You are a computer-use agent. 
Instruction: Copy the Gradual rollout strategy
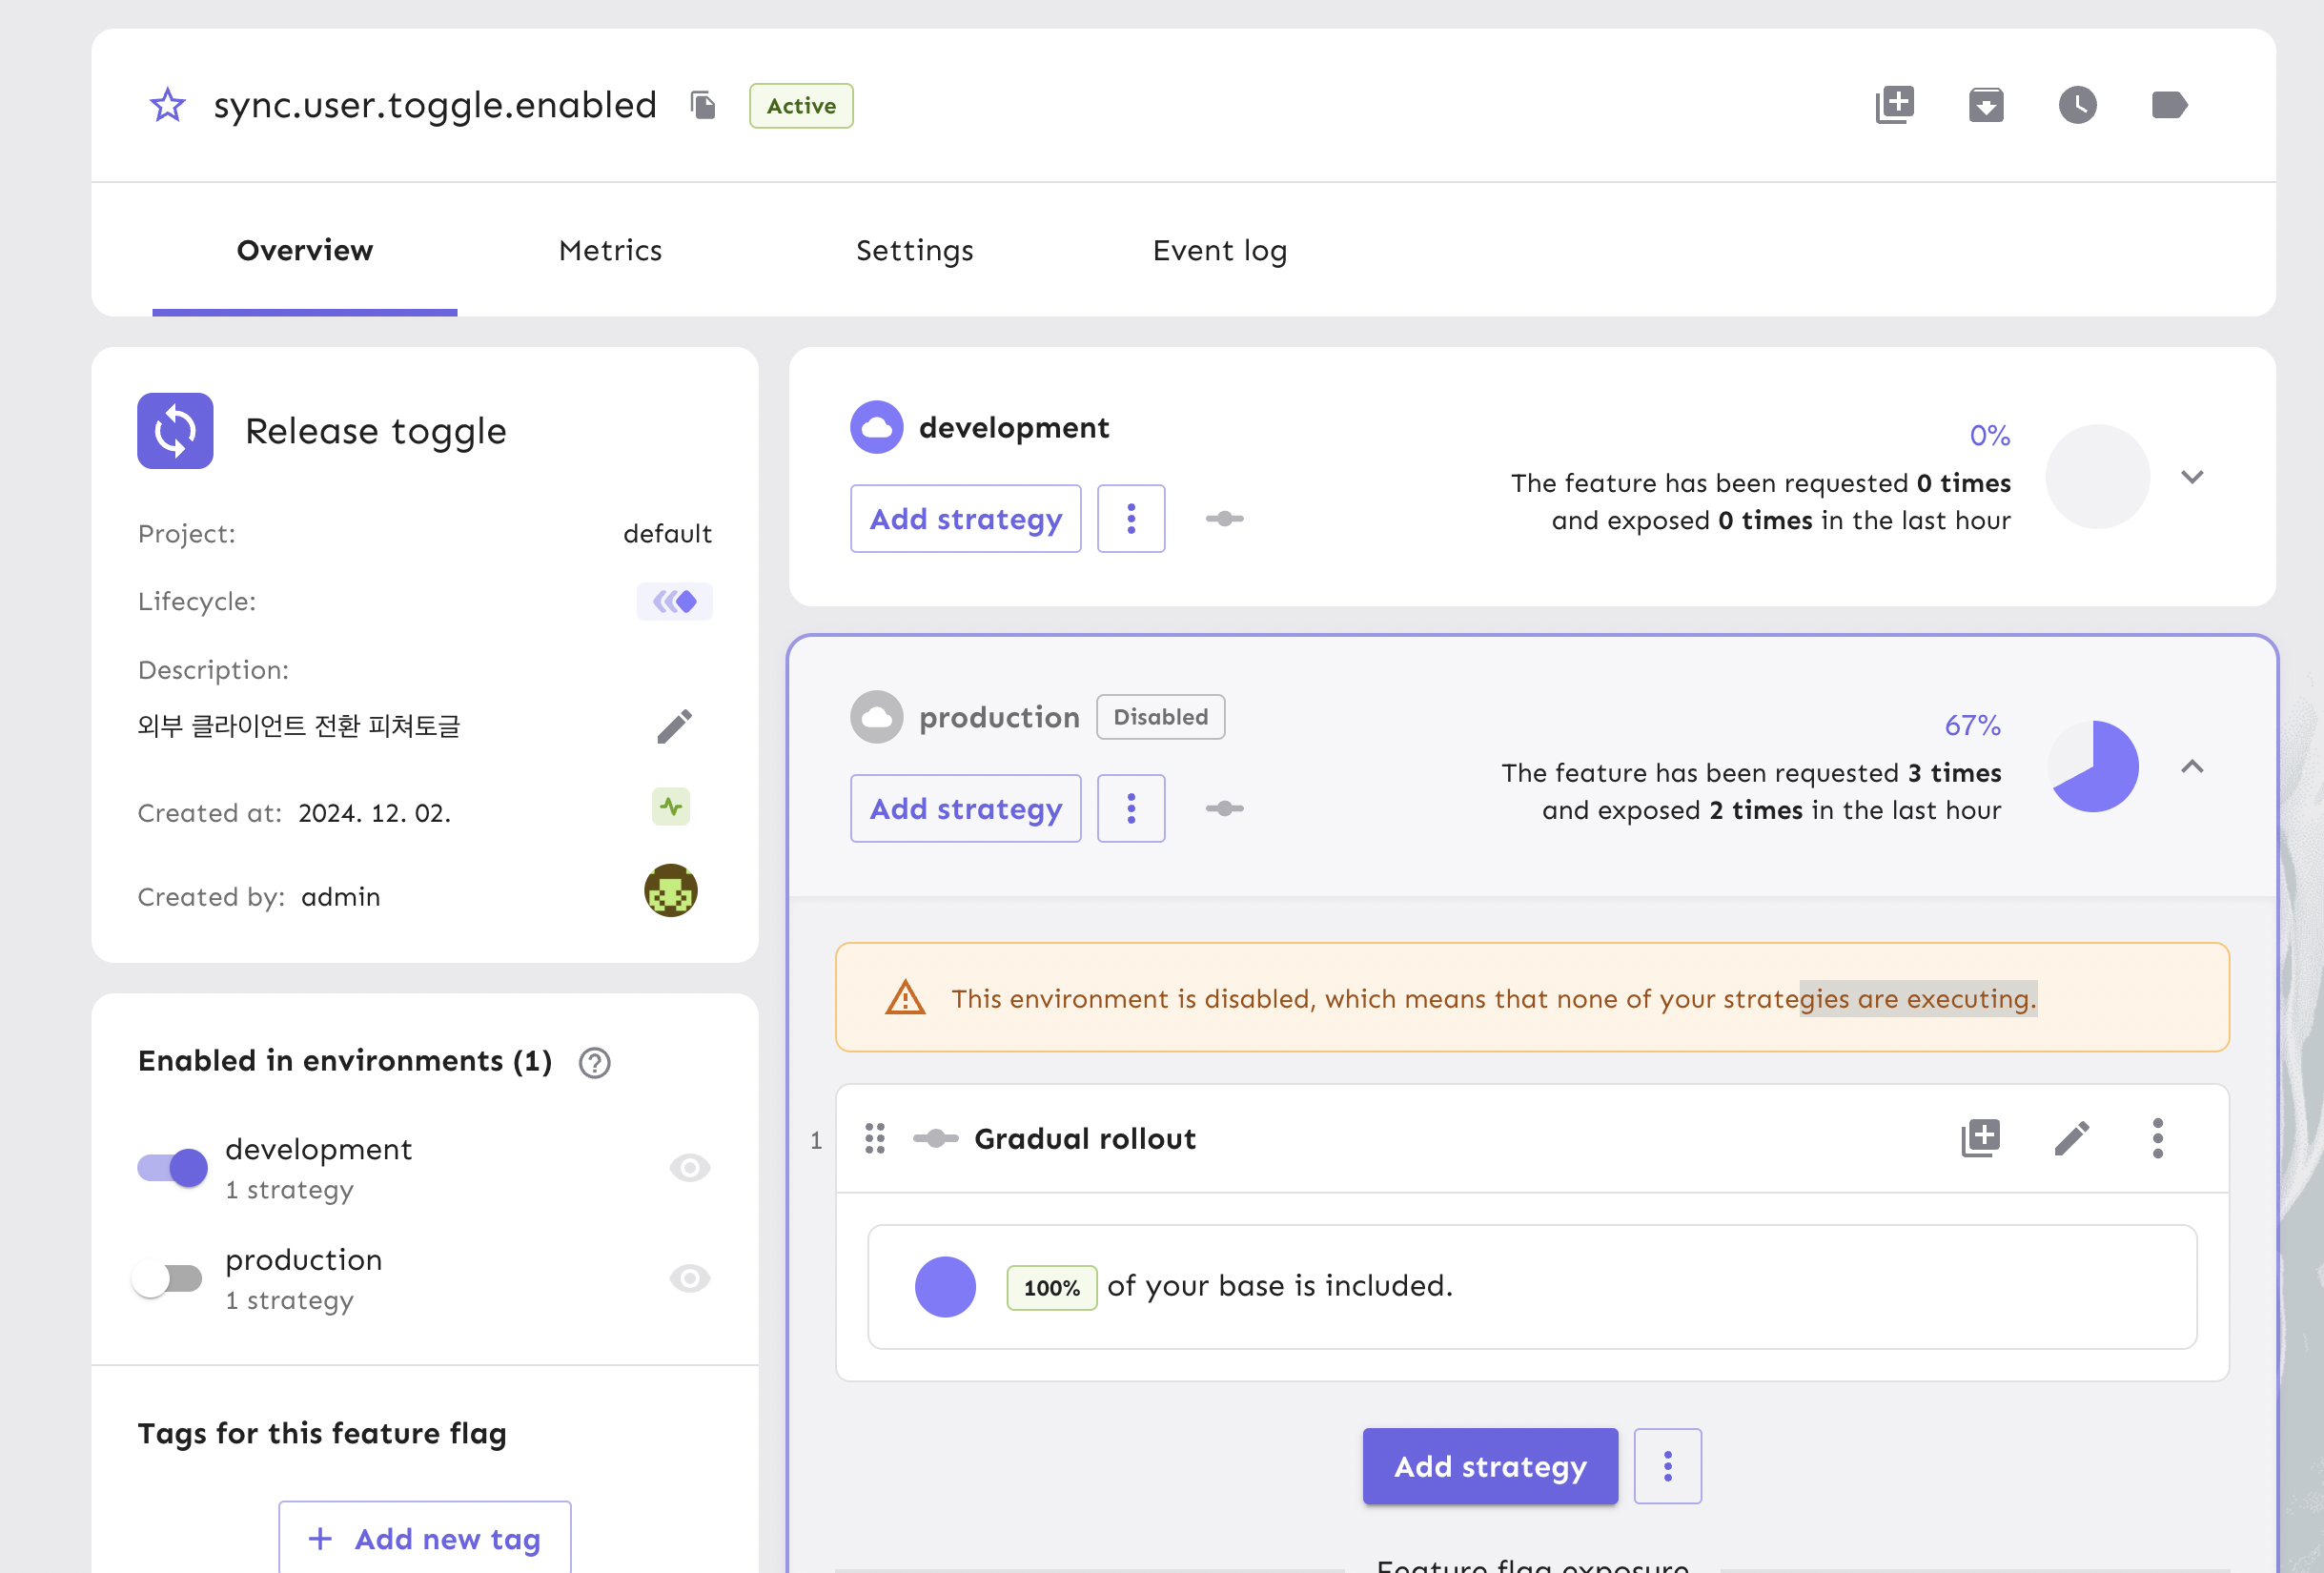click(x=1980, y=1138)
